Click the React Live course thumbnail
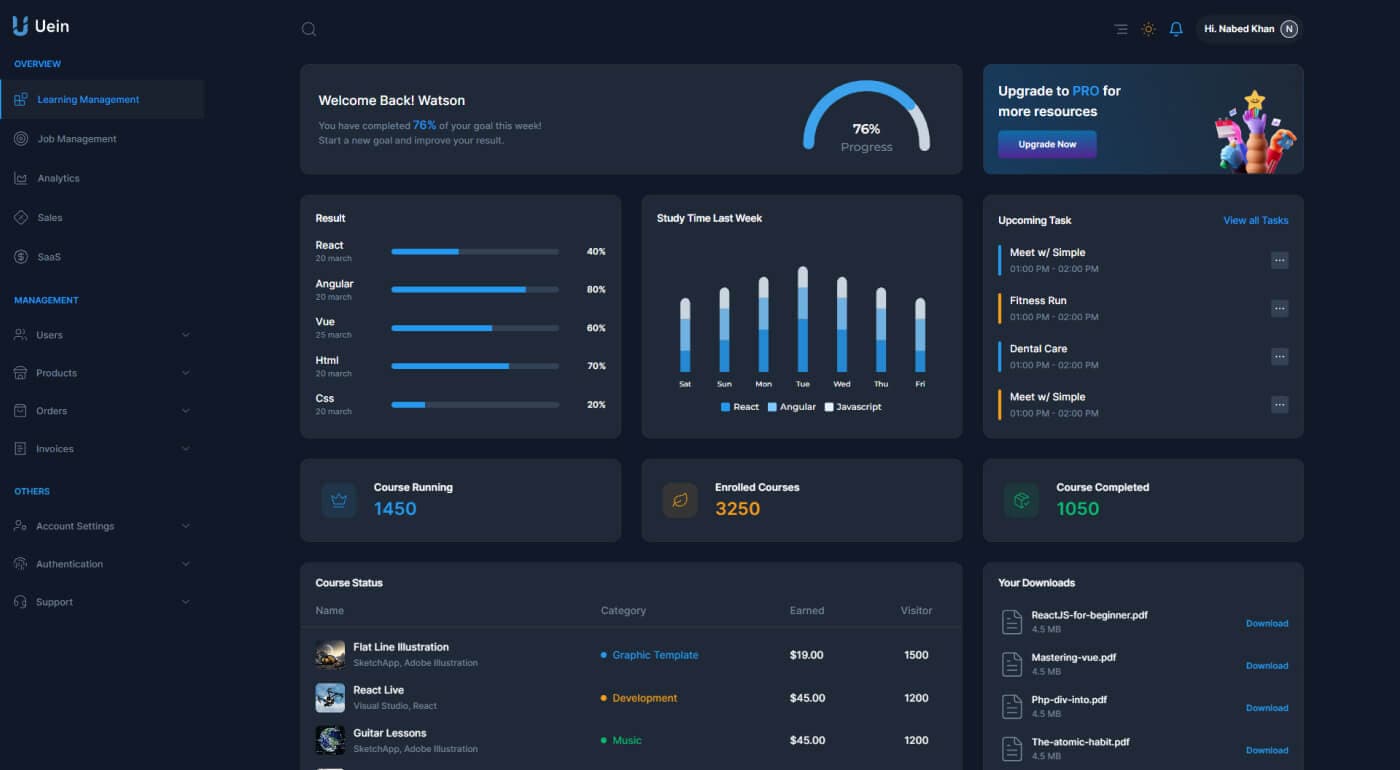 [330, 698]
